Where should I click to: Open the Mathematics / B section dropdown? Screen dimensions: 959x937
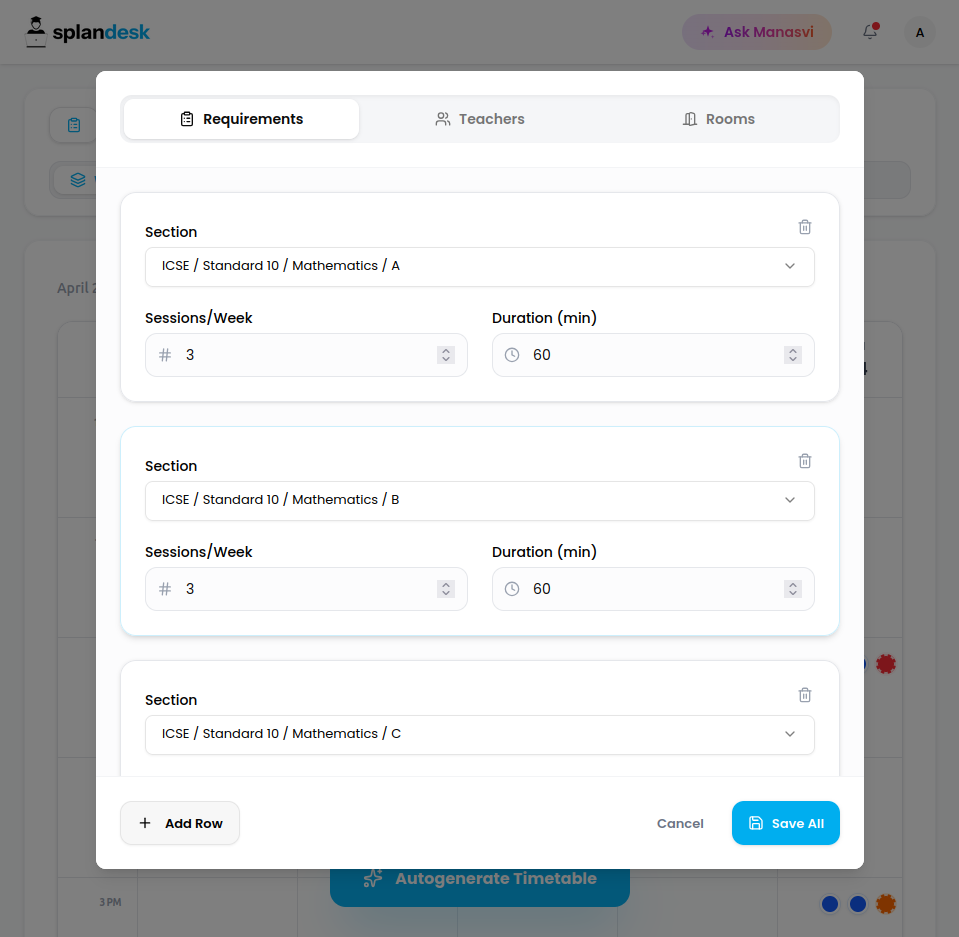(x=480, y=501)
